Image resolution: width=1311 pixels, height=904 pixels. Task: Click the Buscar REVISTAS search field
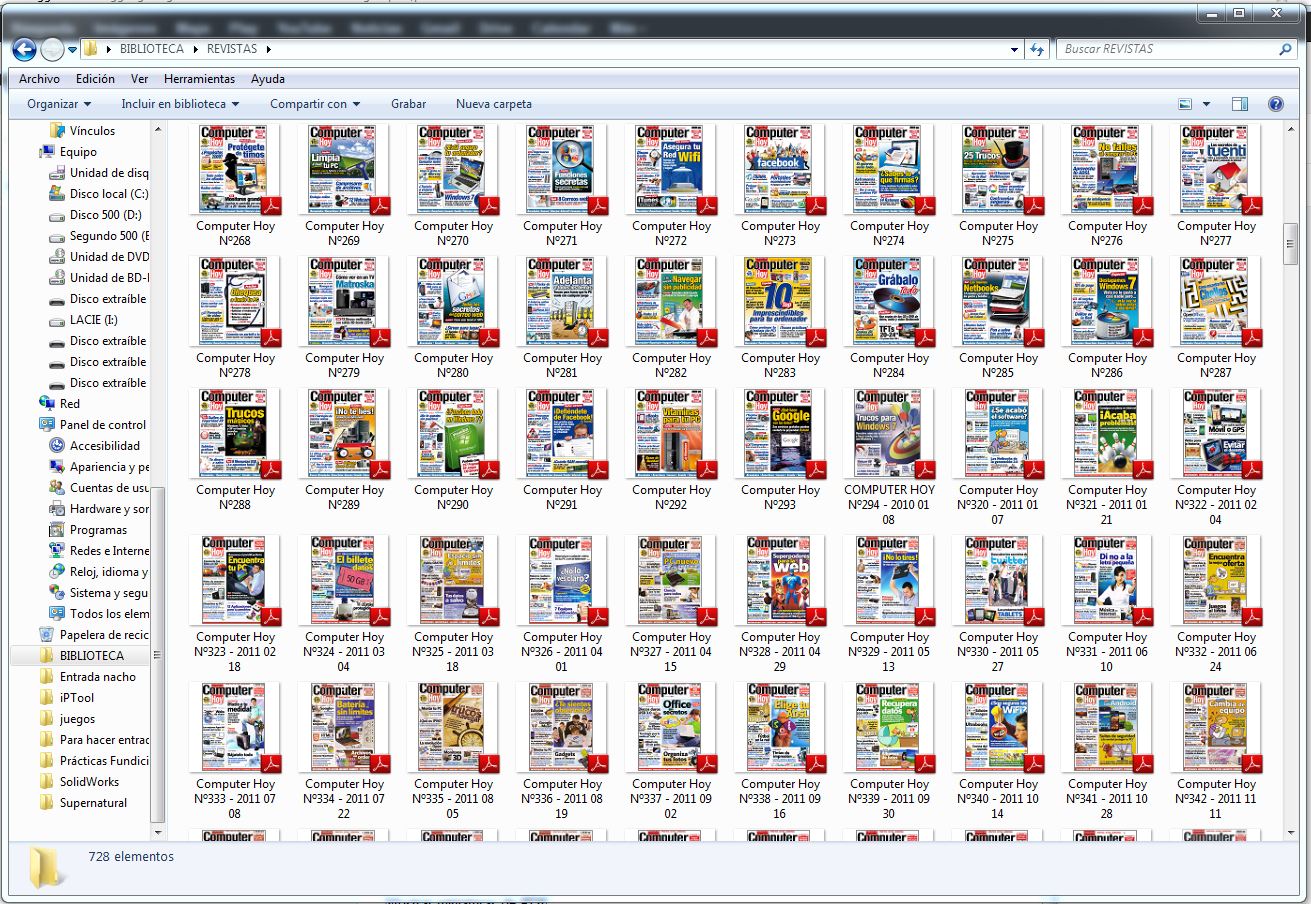pyautogui.click(x=1166, y=49)
